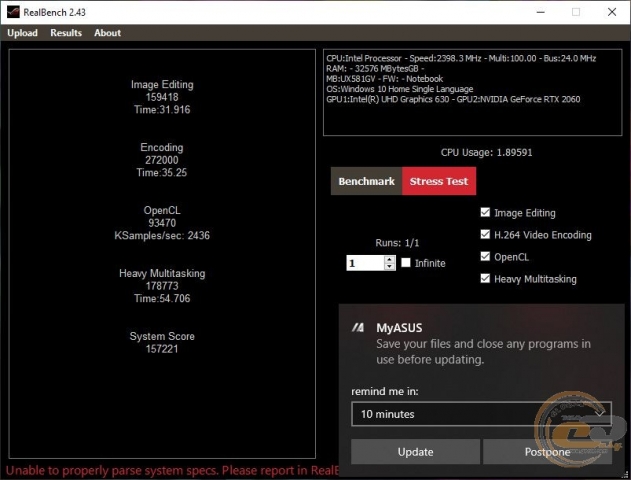Switch to the Benchmark tab
The width and height of the screenshot is (631, 480).
click(x=366, y=181)
